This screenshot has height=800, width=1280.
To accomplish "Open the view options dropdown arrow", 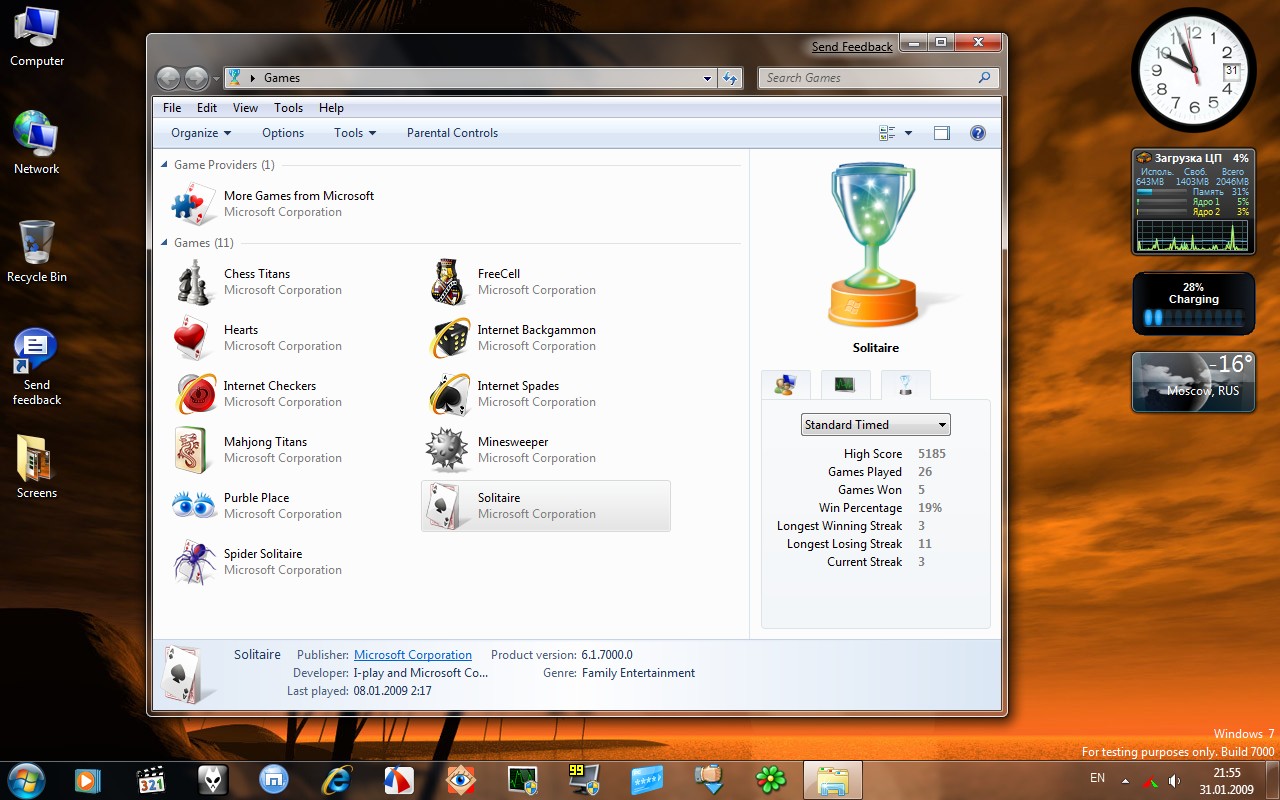I will (908, 133).
